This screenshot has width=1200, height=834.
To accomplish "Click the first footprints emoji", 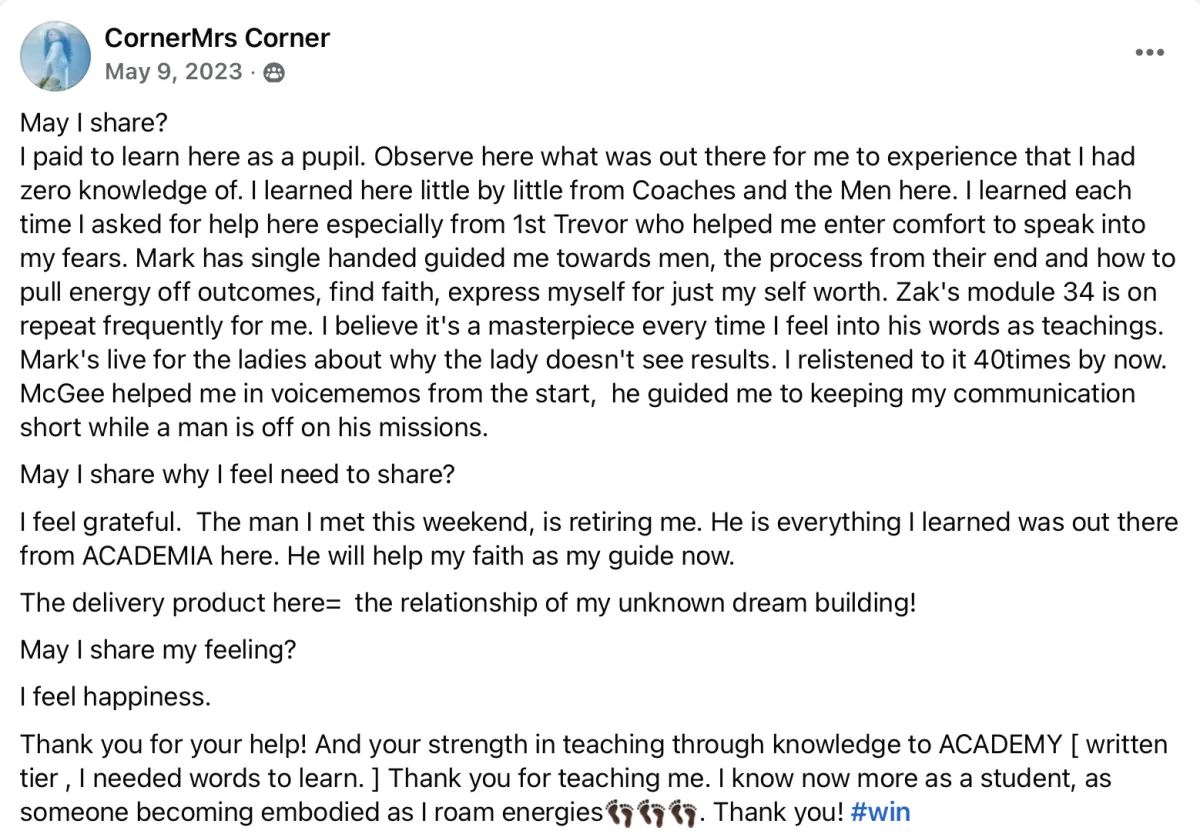I will 620,811.
